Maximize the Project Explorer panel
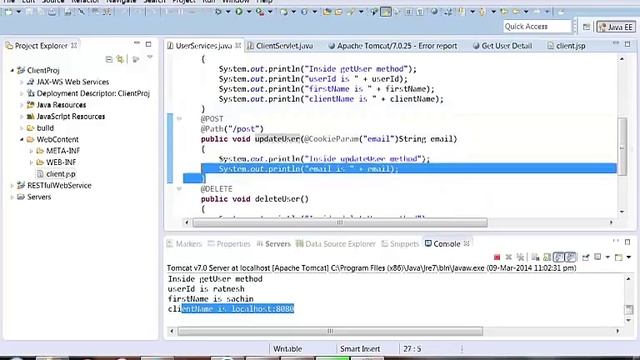The image size is (640, 360). click(149, 44)
